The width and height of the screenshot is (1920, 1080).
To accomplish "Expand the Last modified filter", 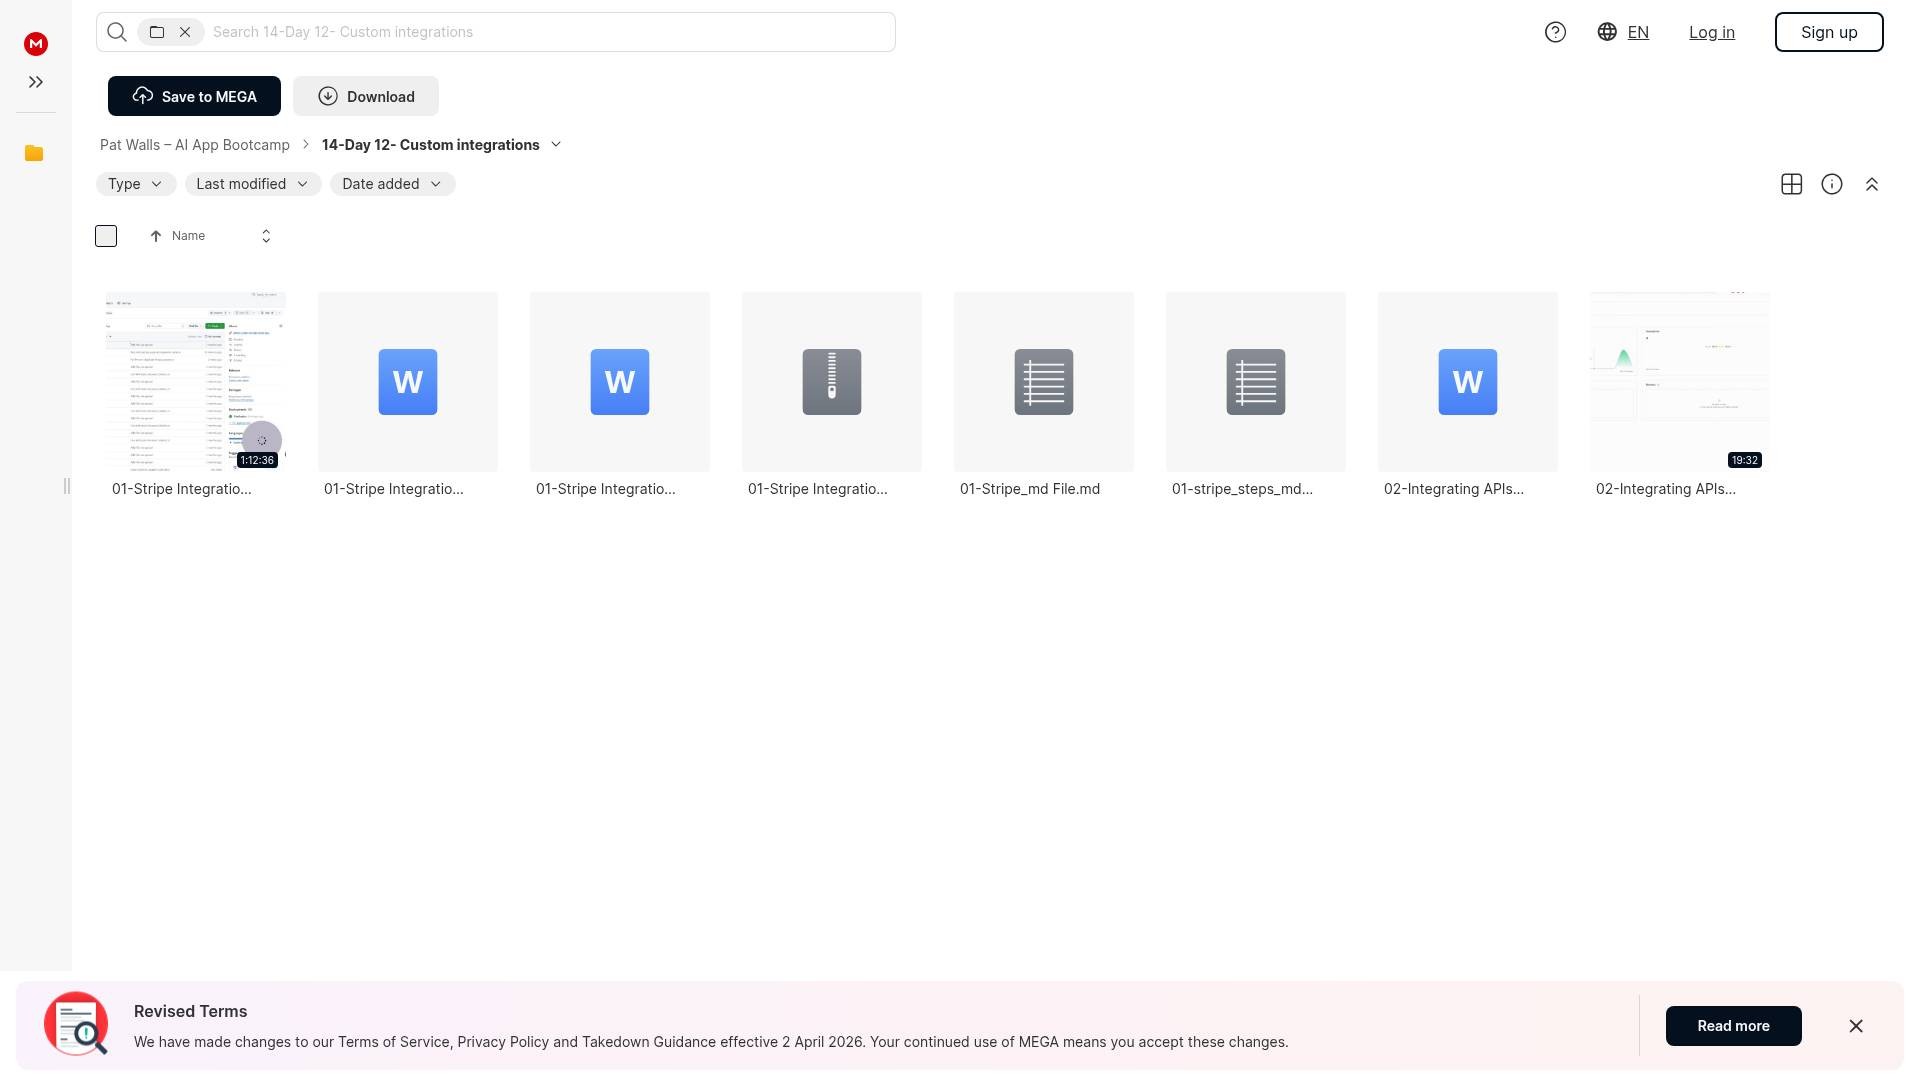I will tap(252, 184).
